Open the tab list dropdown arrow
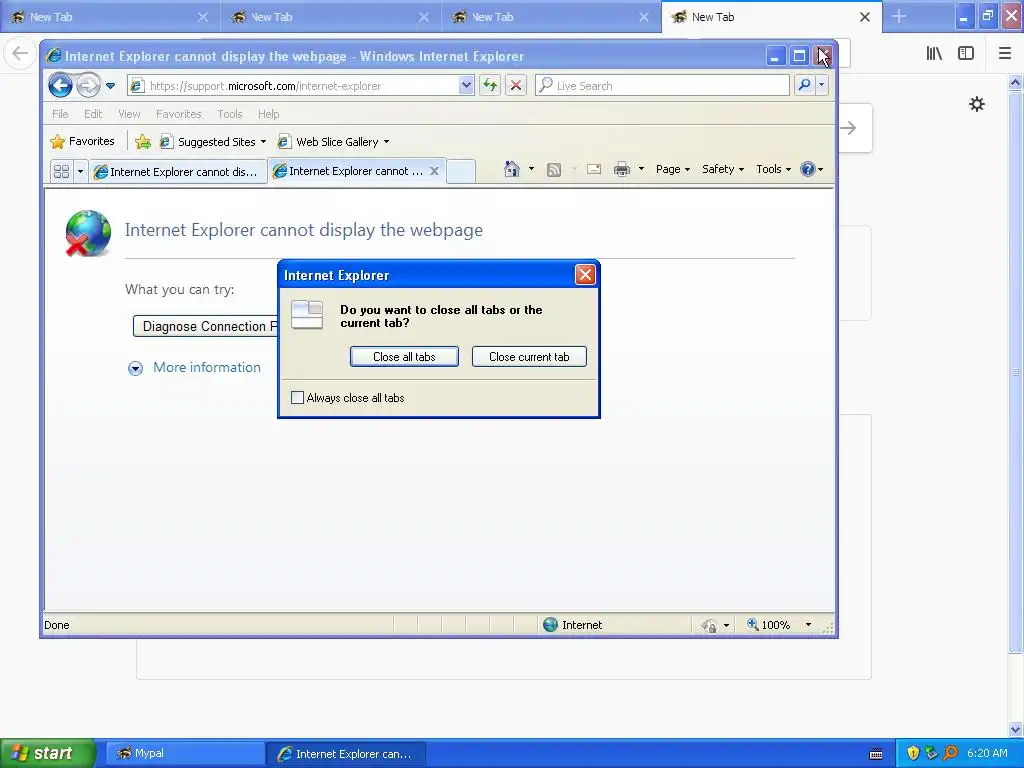1024x768 pixels. point(80,171)
